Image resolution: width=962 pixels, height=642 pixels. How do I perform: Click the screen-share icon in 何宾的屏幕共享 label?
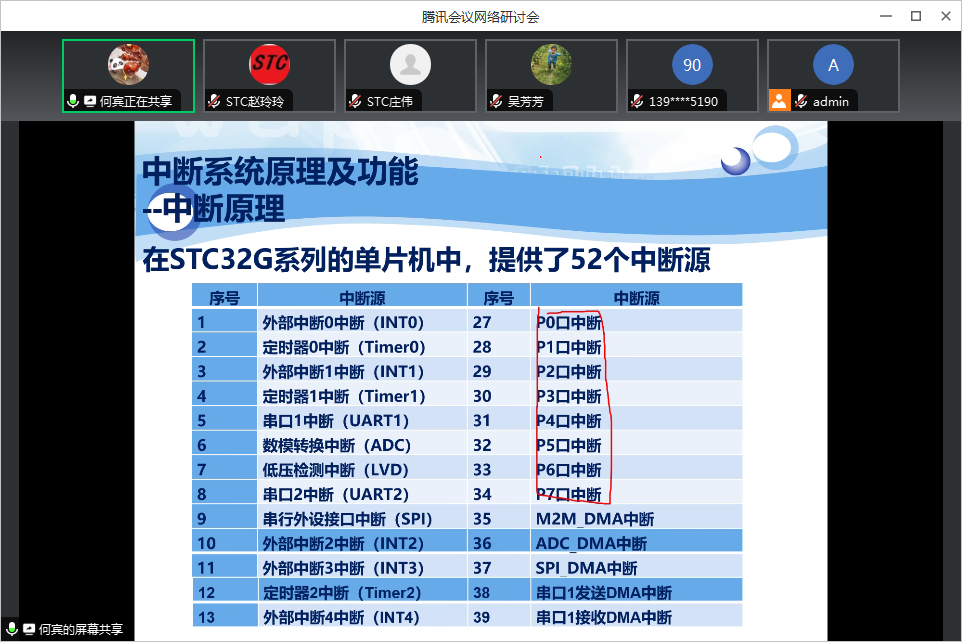29,629
